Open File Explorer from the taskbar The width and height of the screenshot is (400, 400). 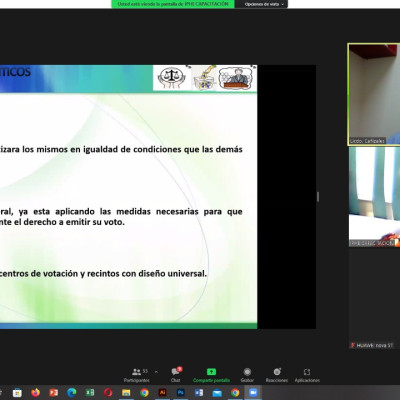[x=126, y=392]
